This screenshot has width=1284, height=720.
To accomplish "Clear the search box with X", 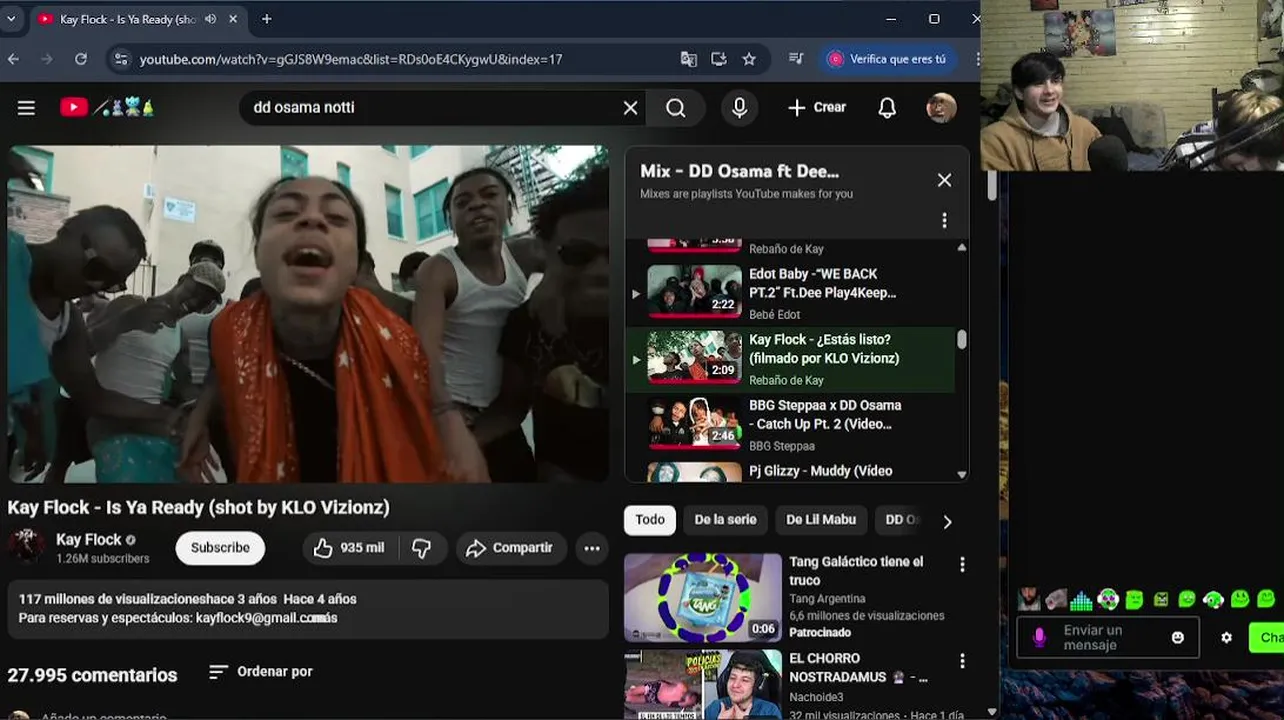I will pyautogui.click(x=630, y=108).
